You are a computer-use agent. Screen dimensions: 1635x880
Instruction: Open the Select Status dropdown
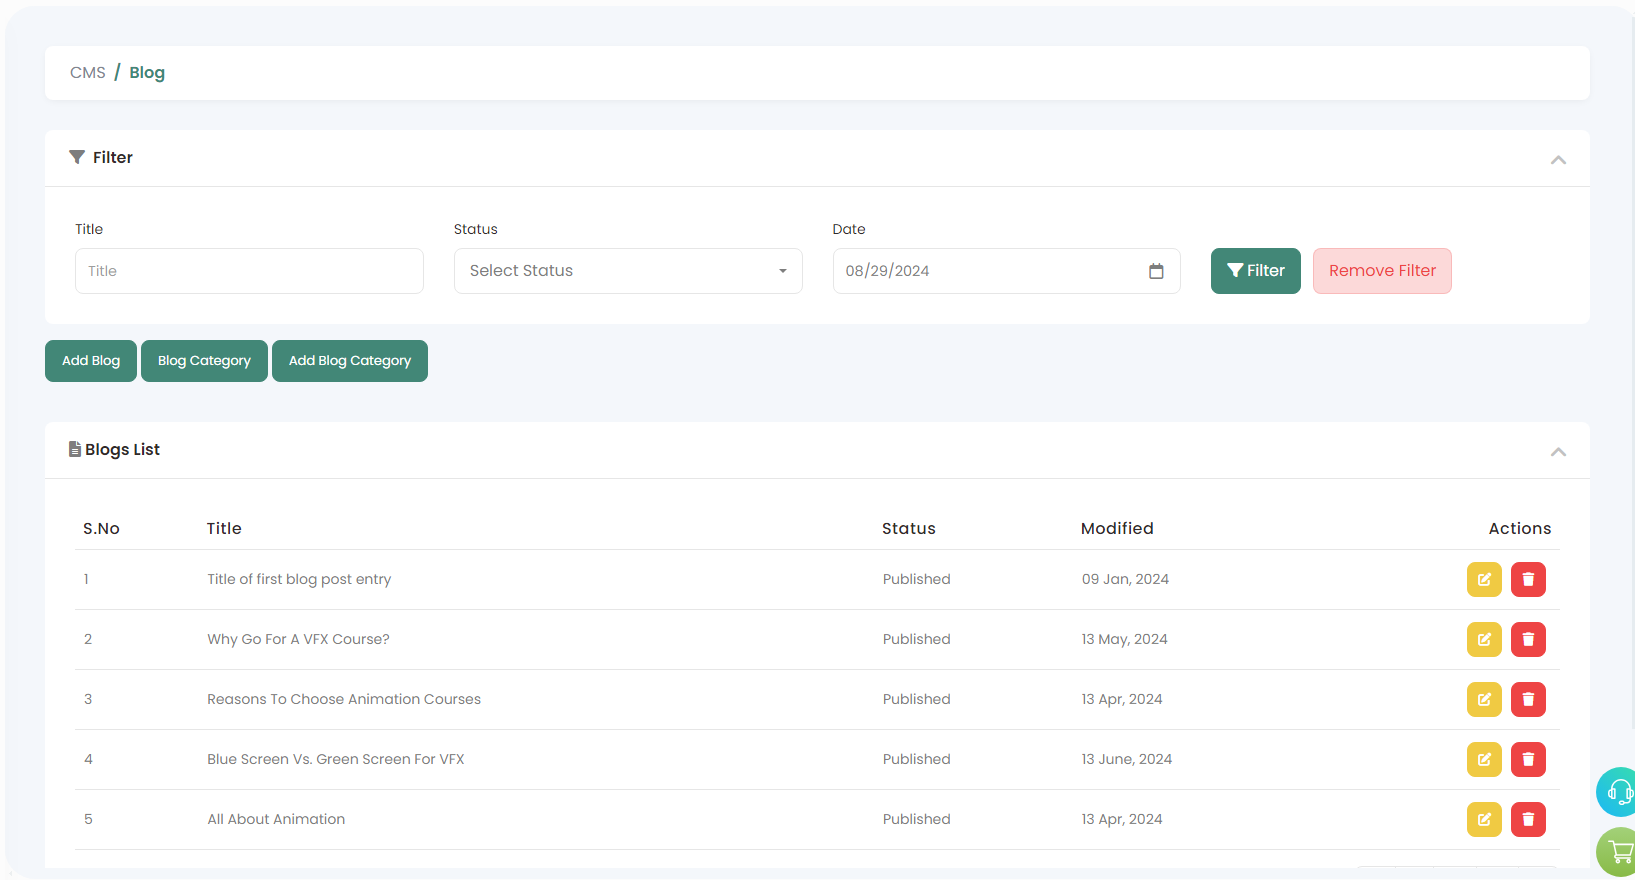628,271
